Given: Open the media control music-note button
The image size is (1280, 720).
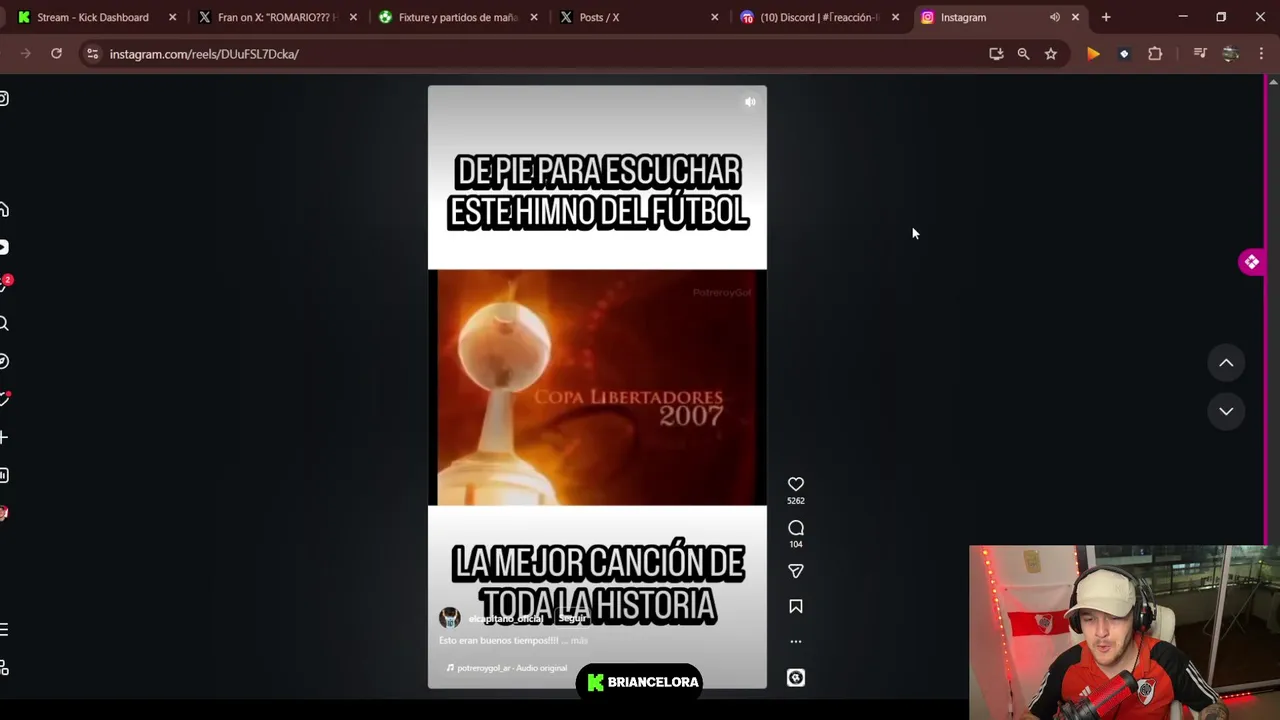Looking at the screenshot, I should coord(1200,54).
